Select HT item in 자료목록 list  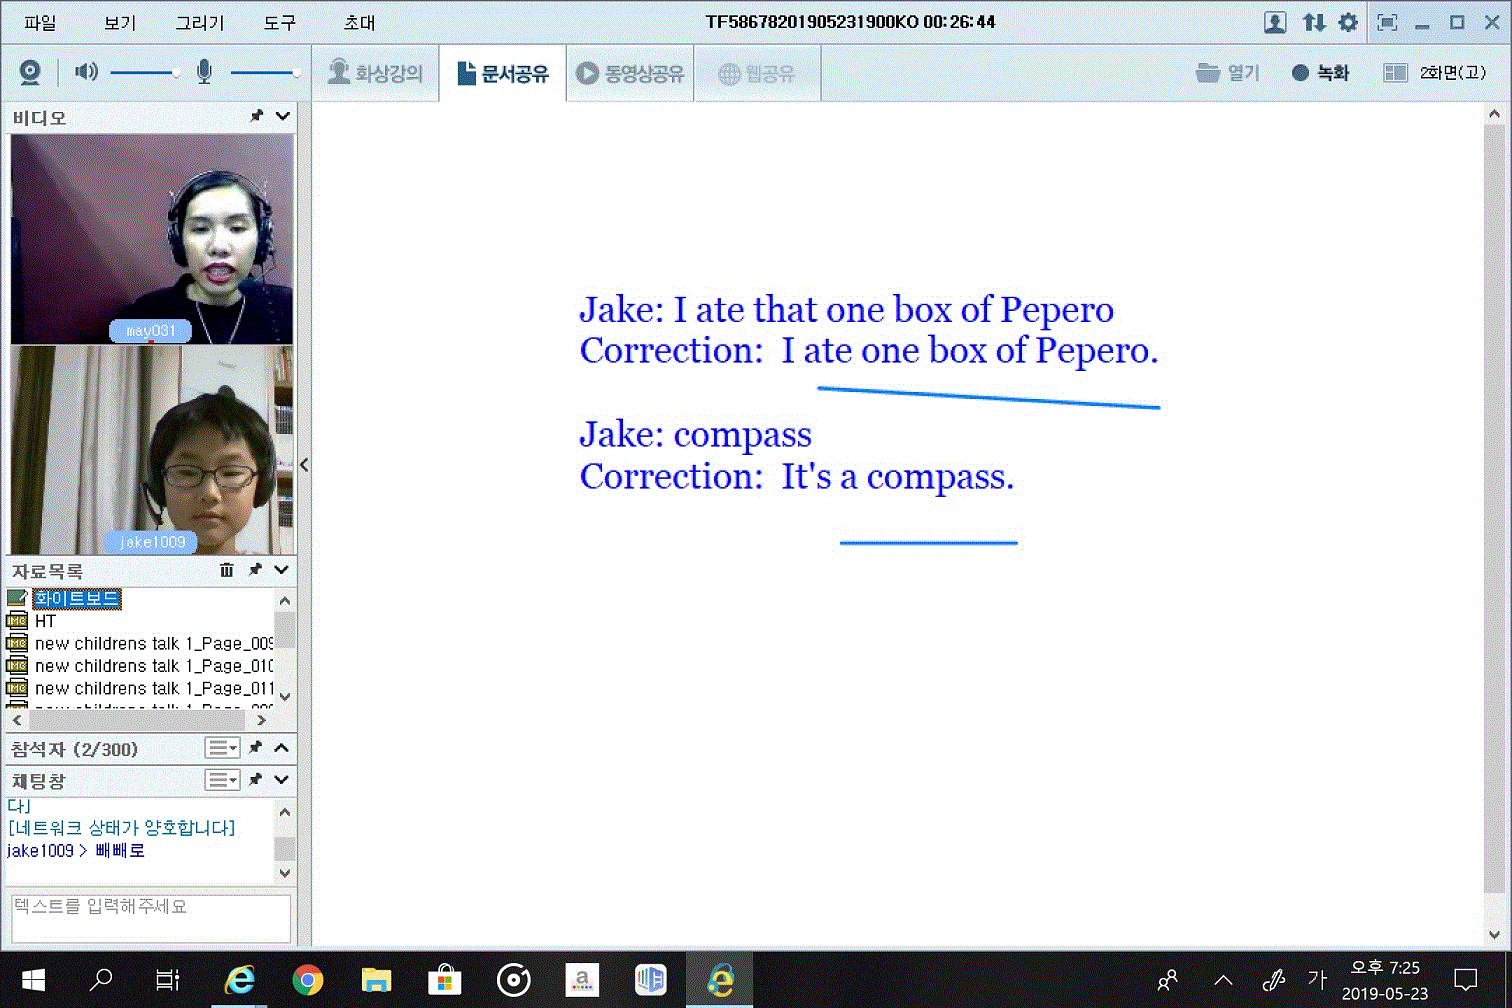tap(46, 621)
